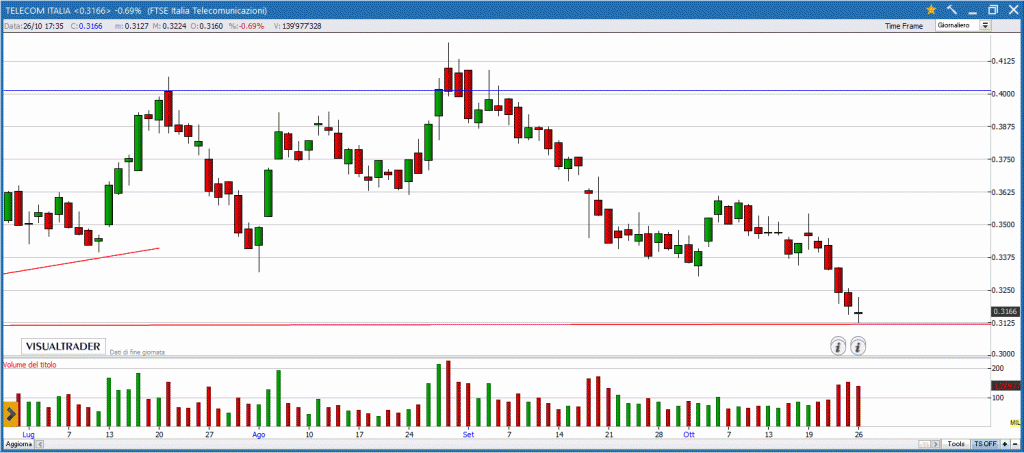
Task: Click the closing value 'C:0.3166'
Action: (86, 26)
